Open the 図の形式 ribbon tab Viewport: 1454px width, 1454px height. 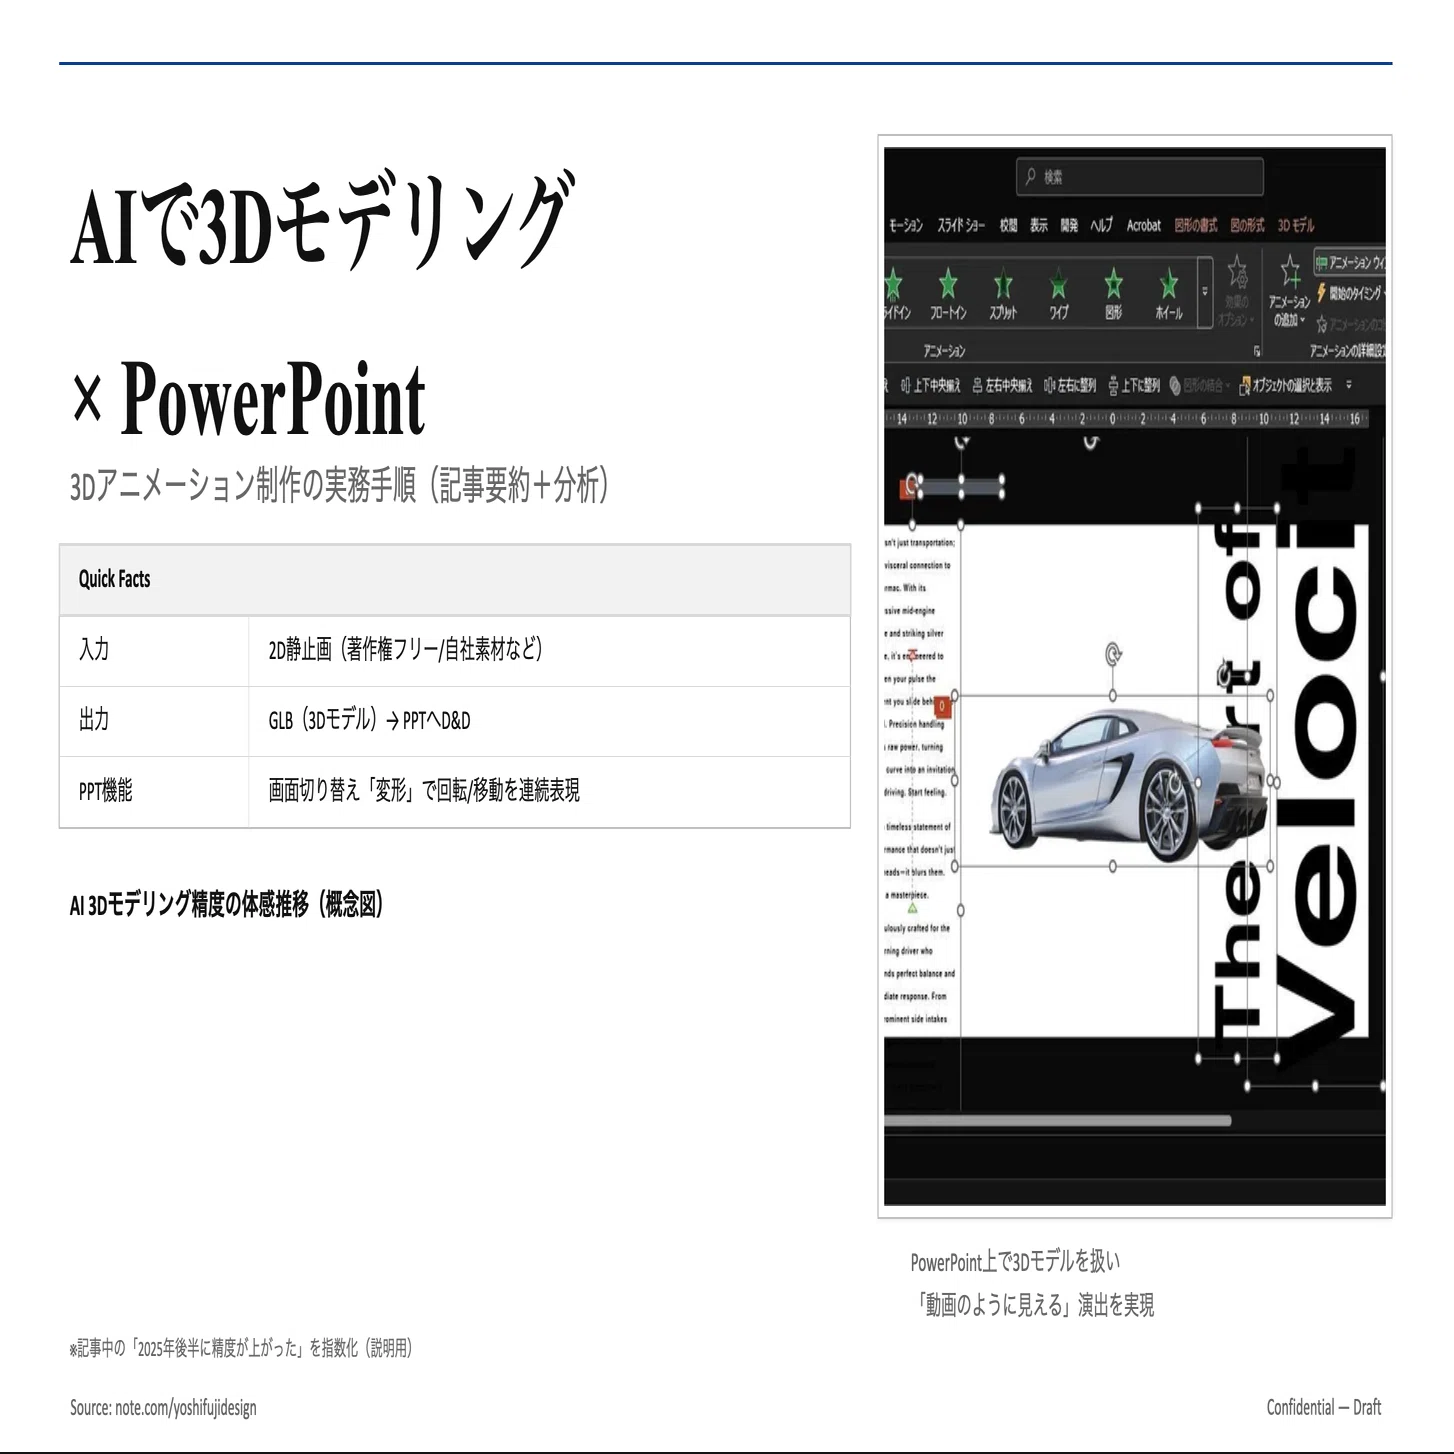point(1247,225)
